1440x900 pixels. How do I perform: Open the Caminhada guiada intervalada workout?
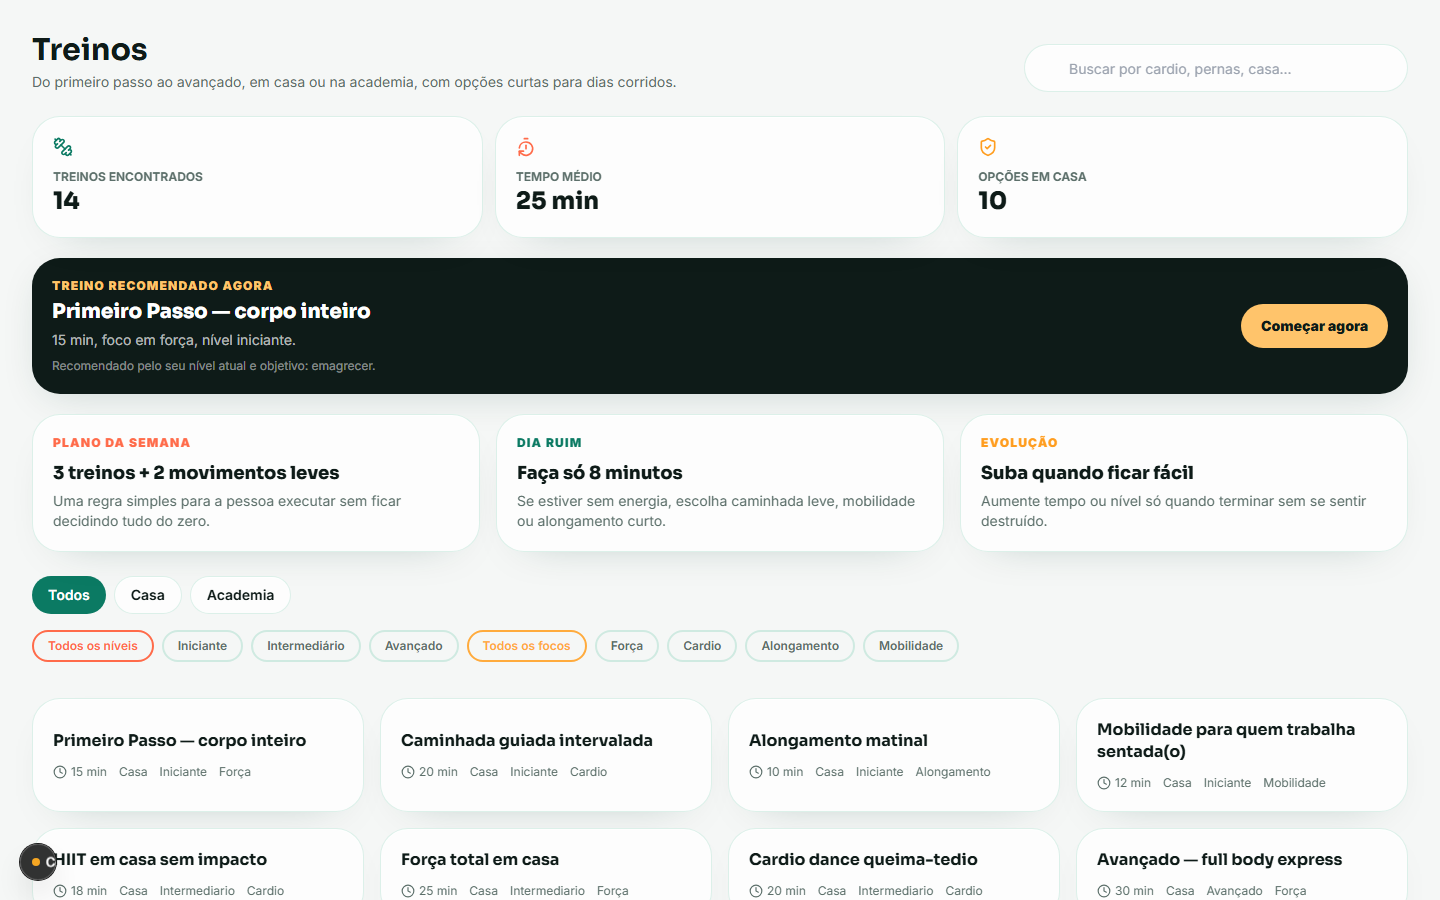(546, 755)
